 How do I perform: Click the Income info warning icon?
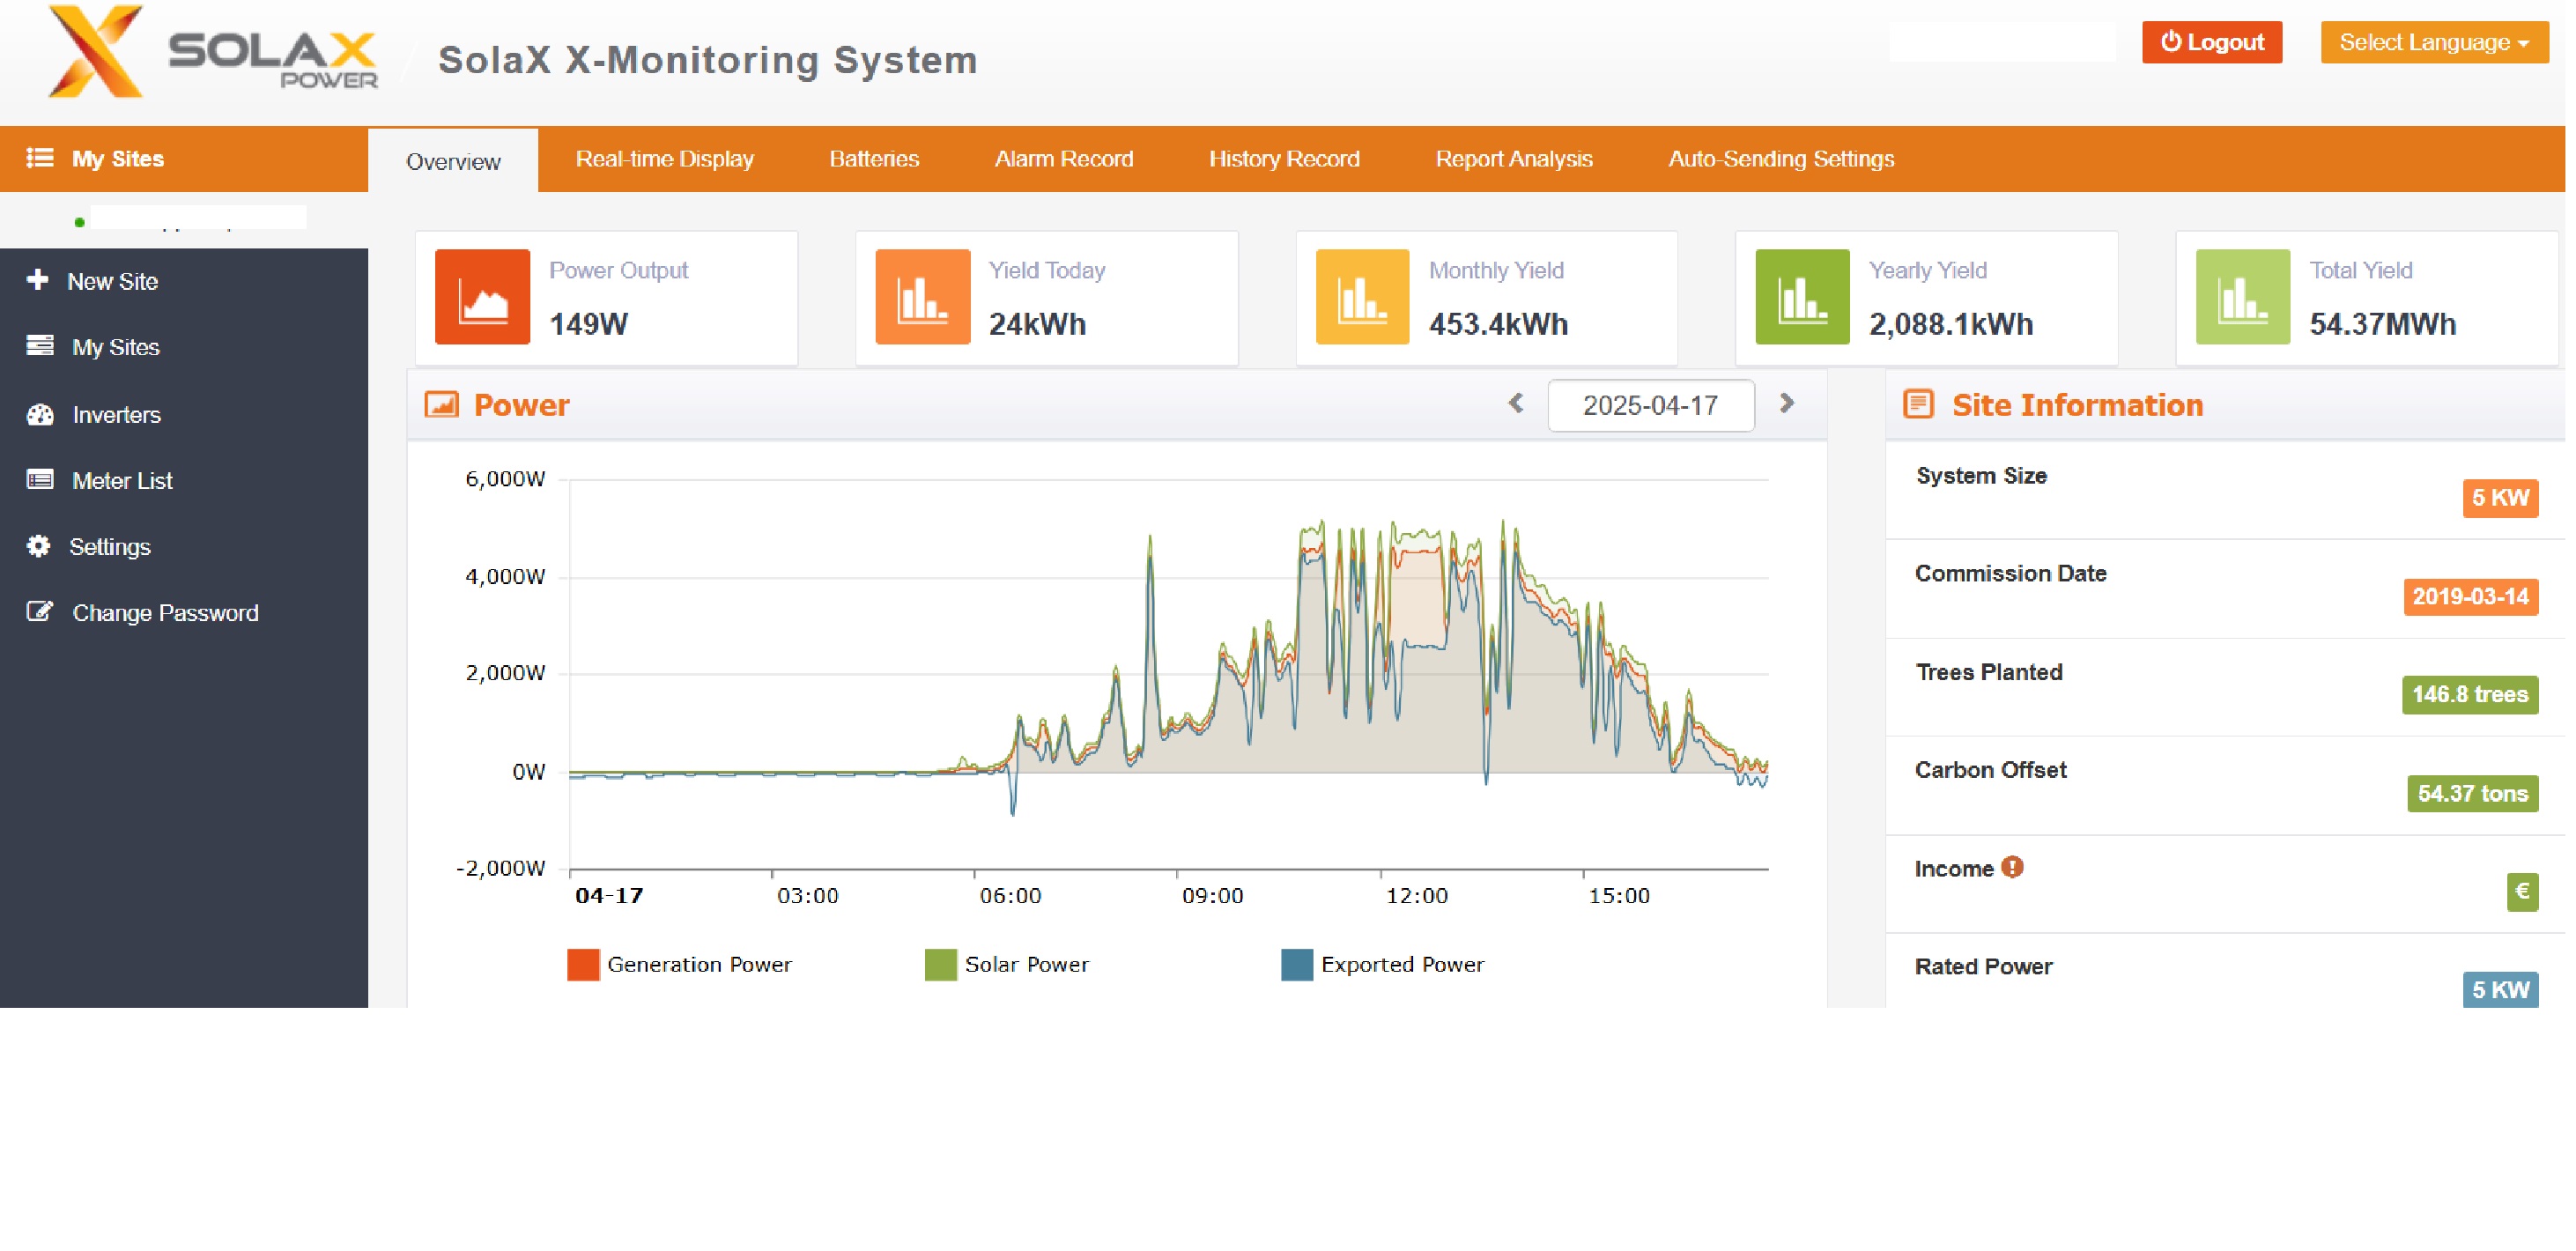pyautogui.click(x=2012, y=867)
